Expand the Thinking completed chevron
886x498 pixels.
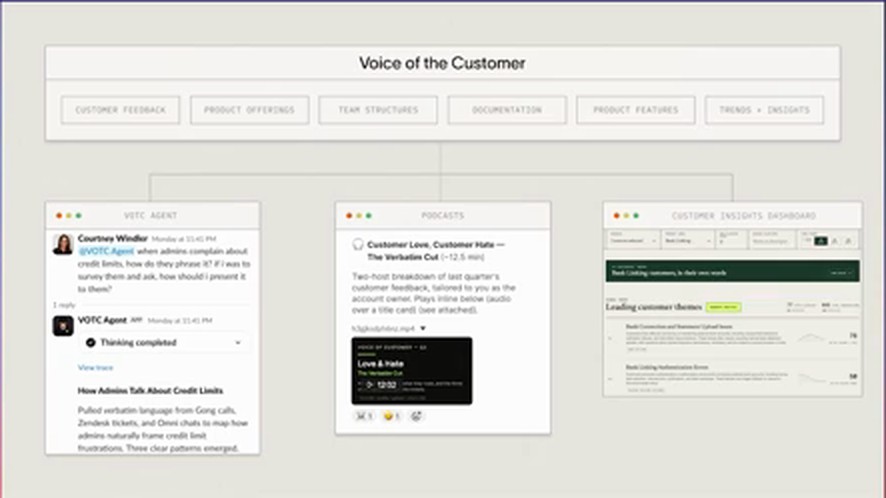tap(238, 343)
